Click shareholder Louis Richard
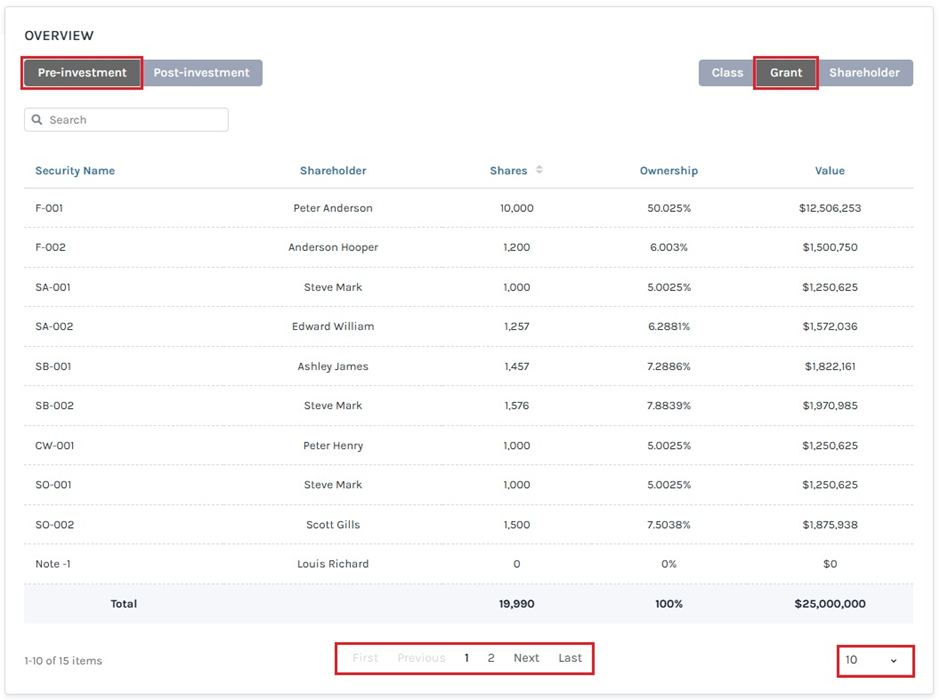The width and height of the screenshot is (940, 700). [x=333, y=563]
